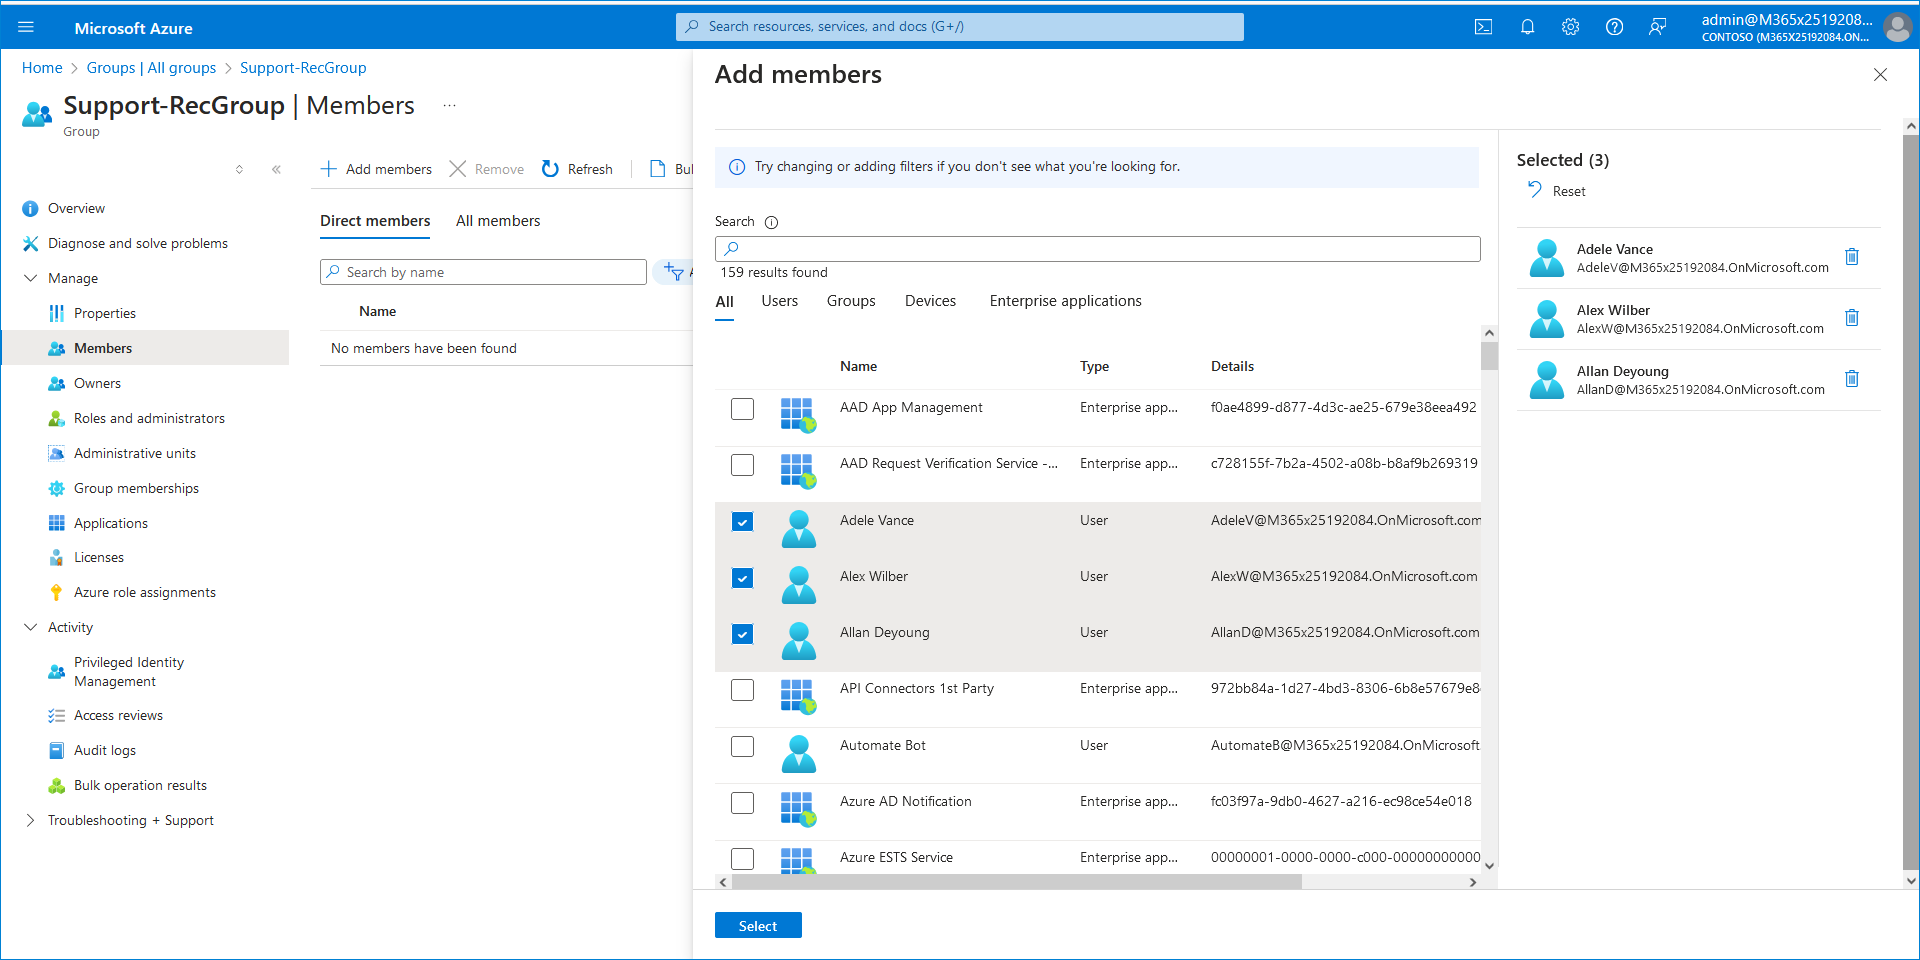Click the results list scroll down arrow
The width and height of the screenshot is (1920, 960).
tap(1489, 866)
